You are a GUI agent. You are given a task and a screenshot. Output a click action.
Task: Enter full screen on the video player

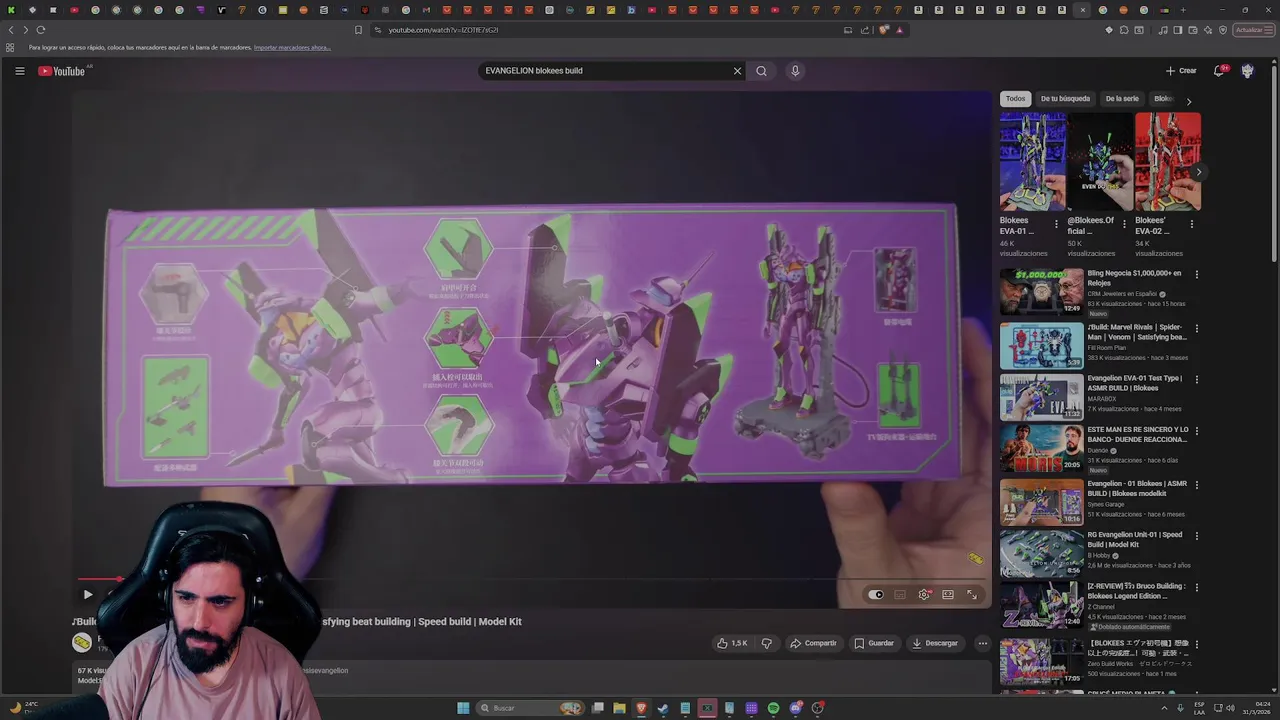[x=972, y=594]
